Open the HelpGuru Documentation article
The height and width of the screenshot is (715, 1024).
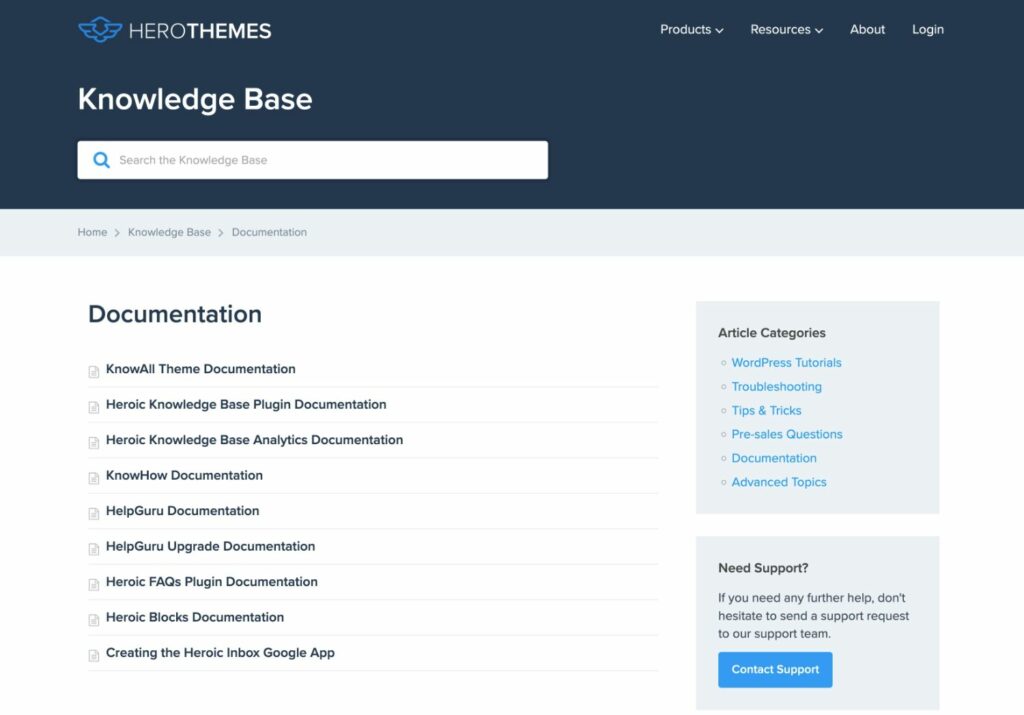point(183,511)
